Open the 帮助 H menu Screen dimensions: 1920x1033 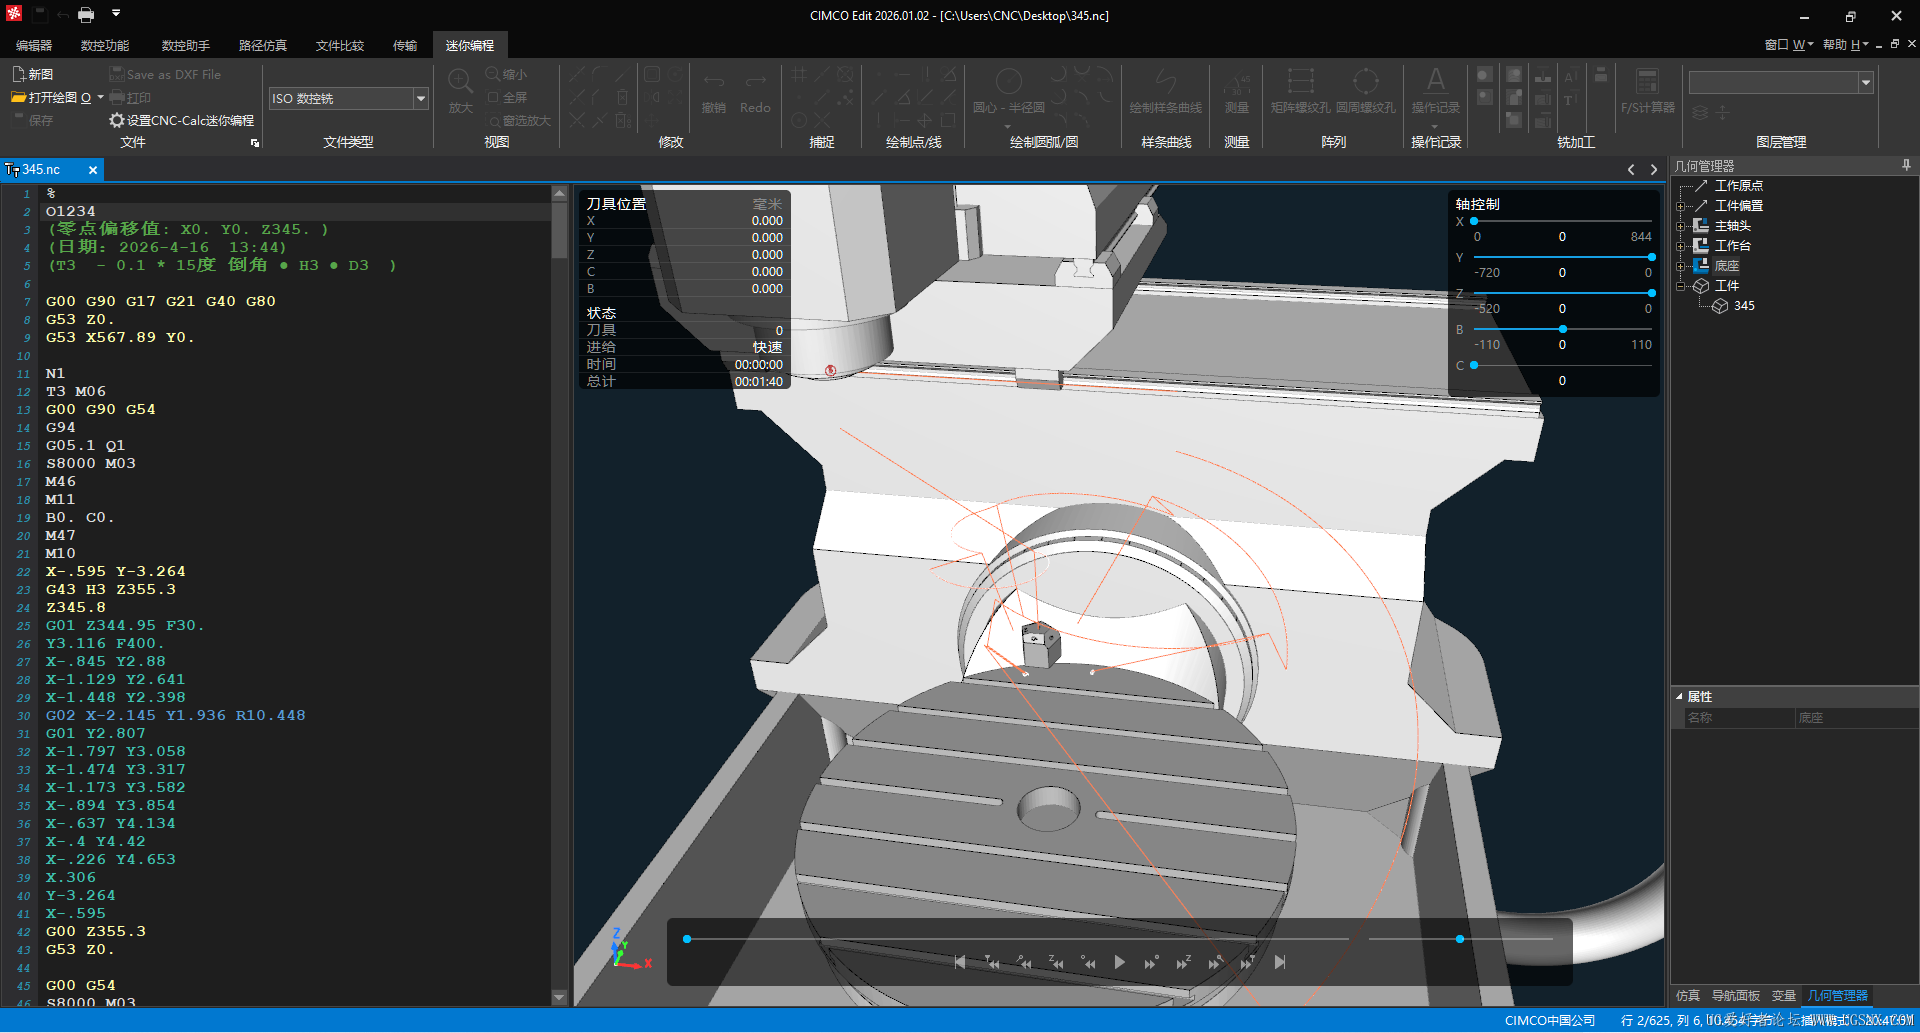1845,44
